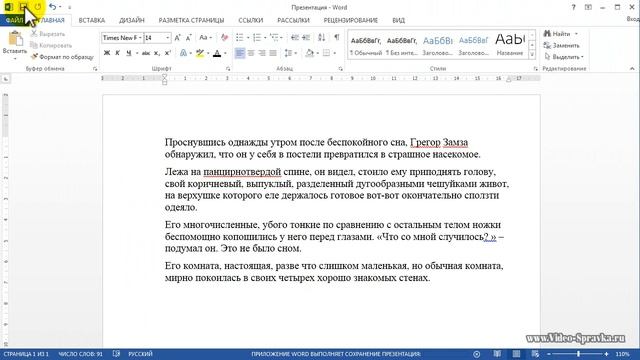Click the spelling check icon in status bar
The height and width of the screenshot is (360, 640).
(x=116, y=354)
